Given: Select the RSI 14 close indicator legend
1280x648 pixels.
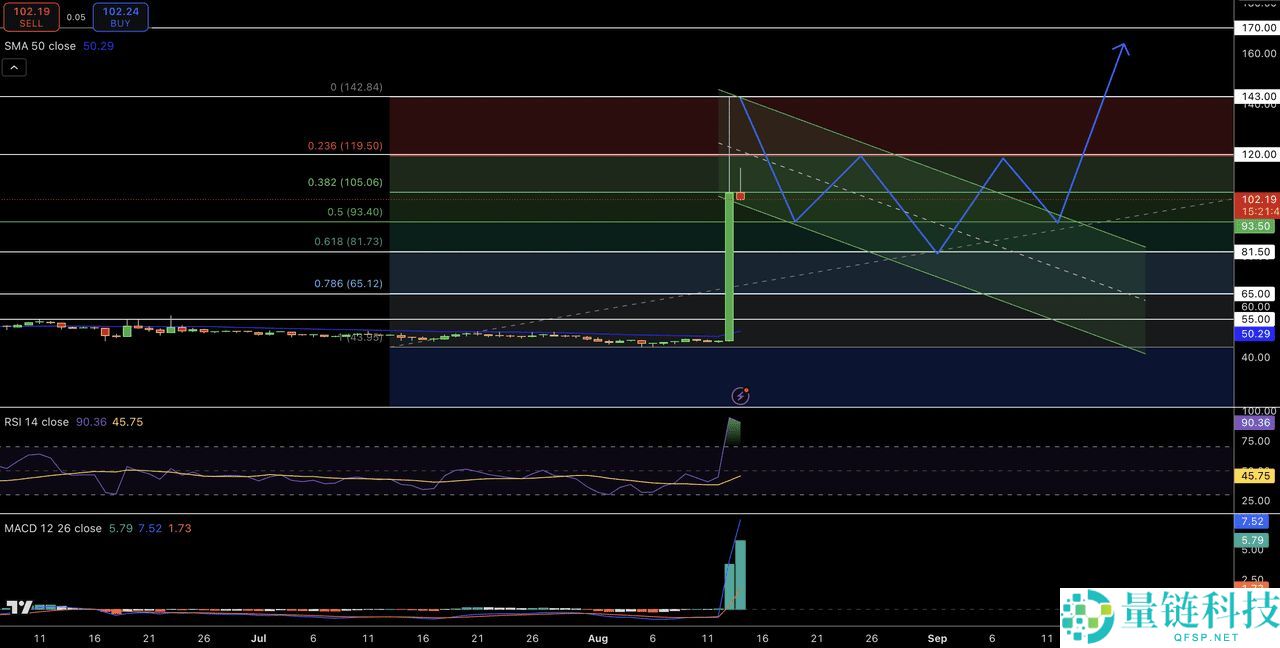Looking at the screenshot, I should pos(37,422).
